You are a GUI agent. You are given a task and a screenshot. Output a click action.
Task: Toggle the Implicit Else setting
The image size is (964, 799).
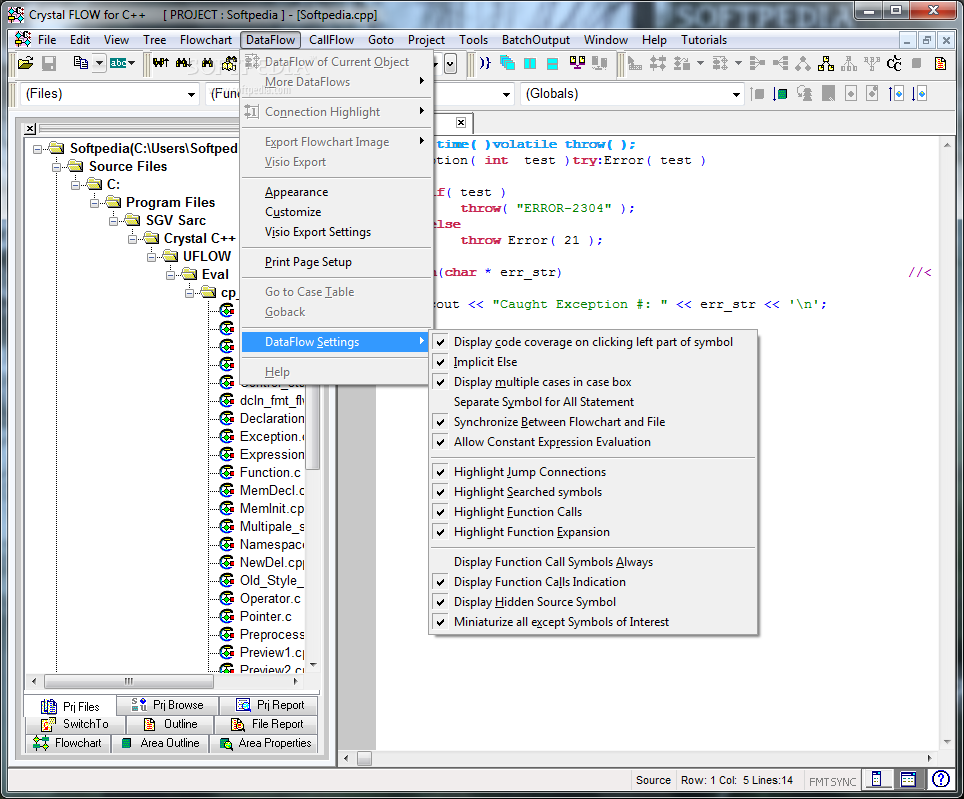pos(593,362)
